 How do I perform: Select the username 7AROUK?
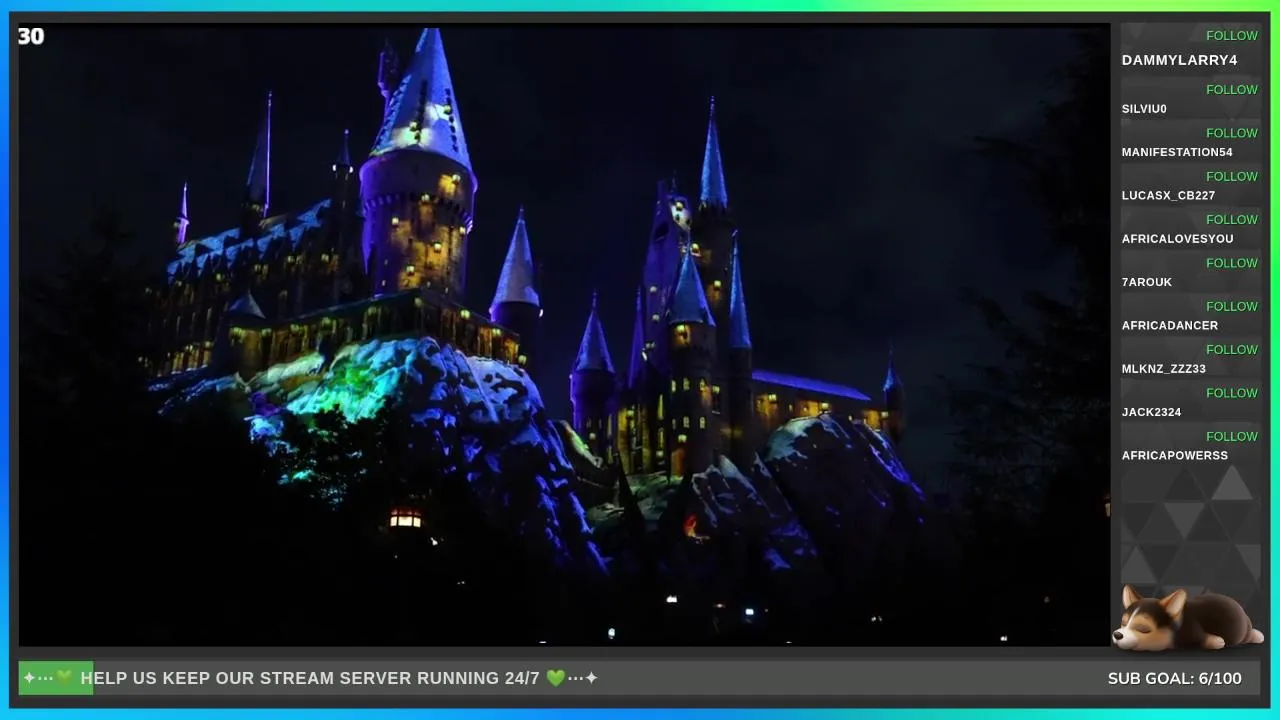point(1147,282)
